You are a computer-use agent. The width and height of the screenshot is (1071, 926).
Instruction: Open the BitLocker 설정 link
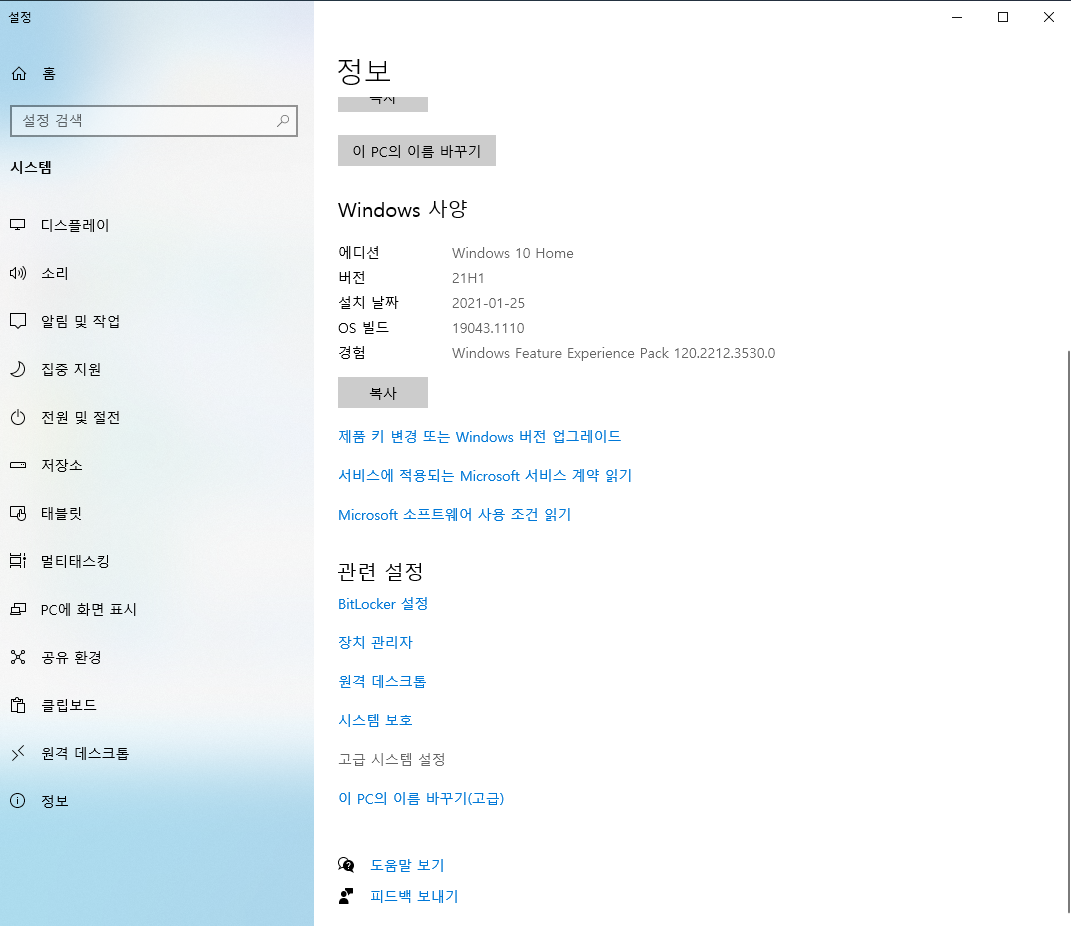click(x=382, y=604)
